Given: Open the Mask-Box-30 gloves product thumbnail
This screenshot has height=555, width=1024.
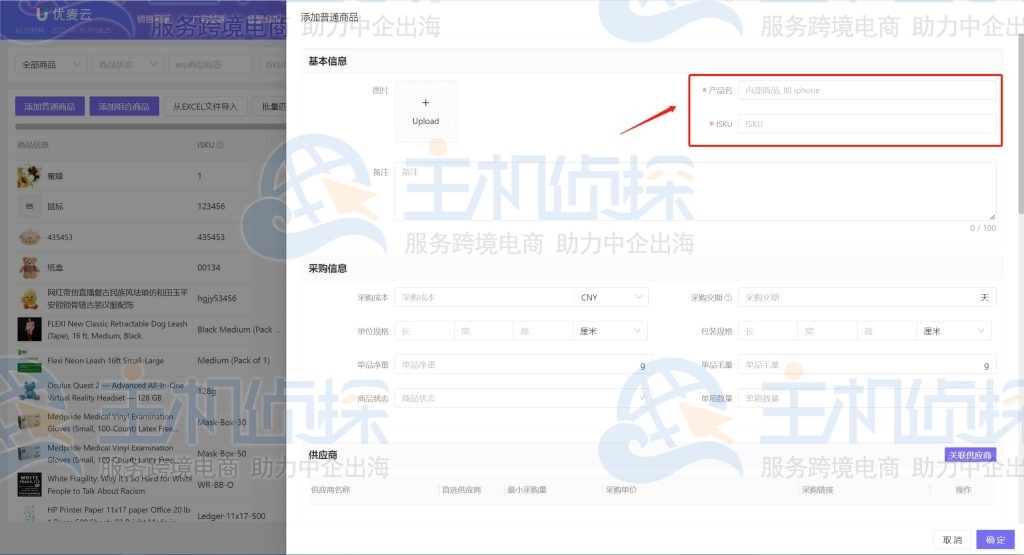Looking at the screenshot, I should (29, 422).
